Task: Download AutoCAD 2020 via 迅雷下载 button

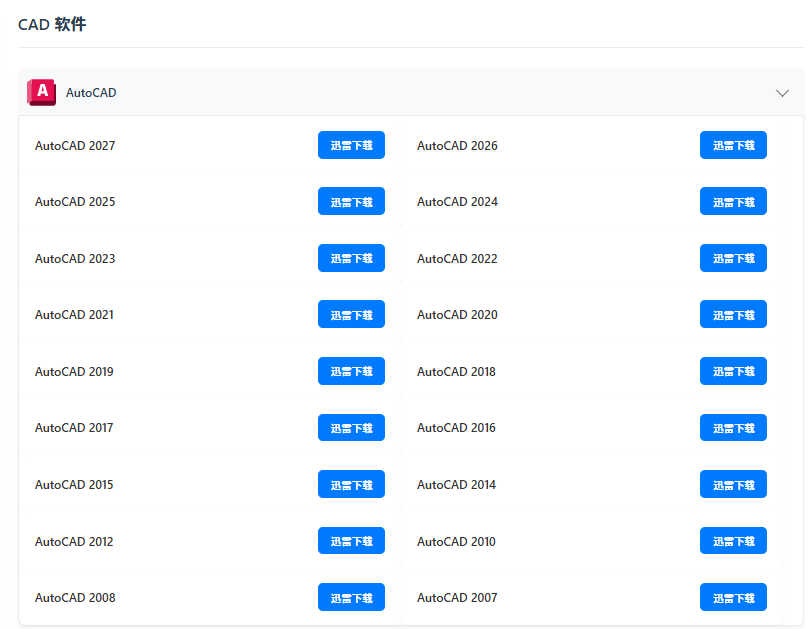Action: pos(733,314)
